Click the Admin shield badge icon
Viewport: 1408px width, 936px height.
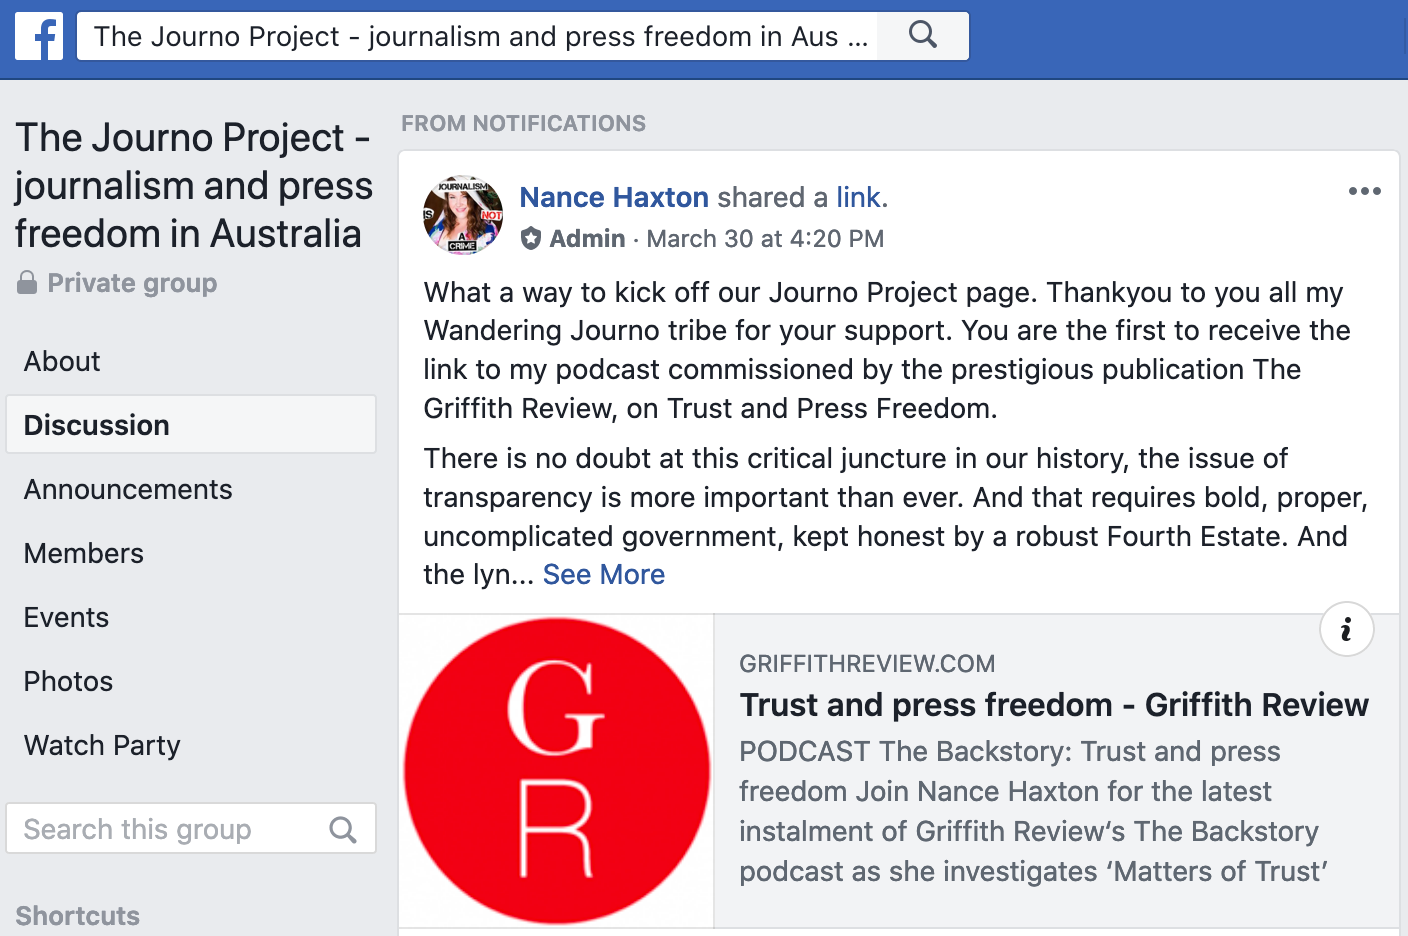click(x=531, y=238)
